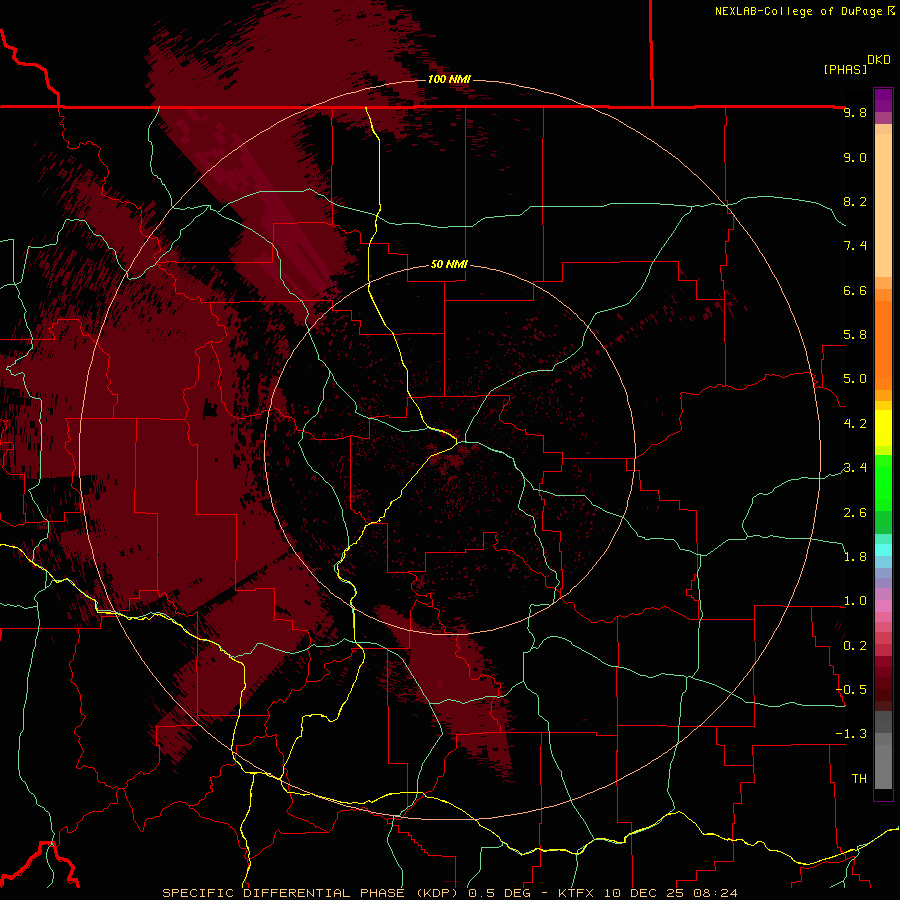Click the 10 DEC 25 08:24 timestamp
The width and height of the screenshot is (900, 900).
click(x=670, y=893)
